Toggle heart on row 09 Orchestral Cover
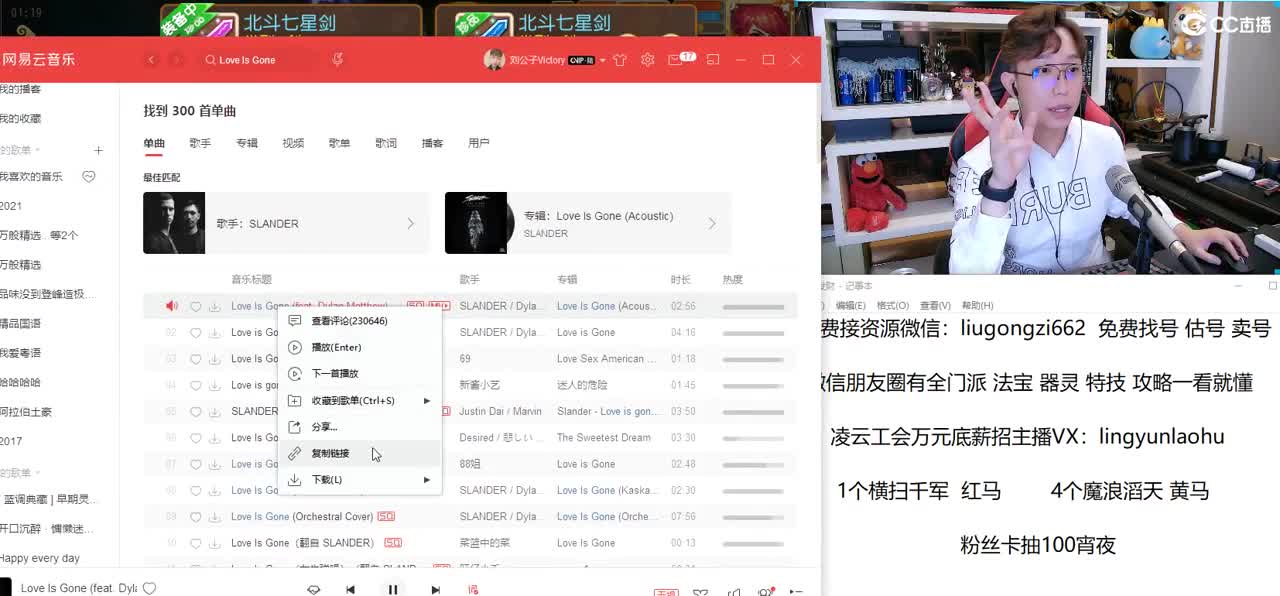 [x=196, y=517]
